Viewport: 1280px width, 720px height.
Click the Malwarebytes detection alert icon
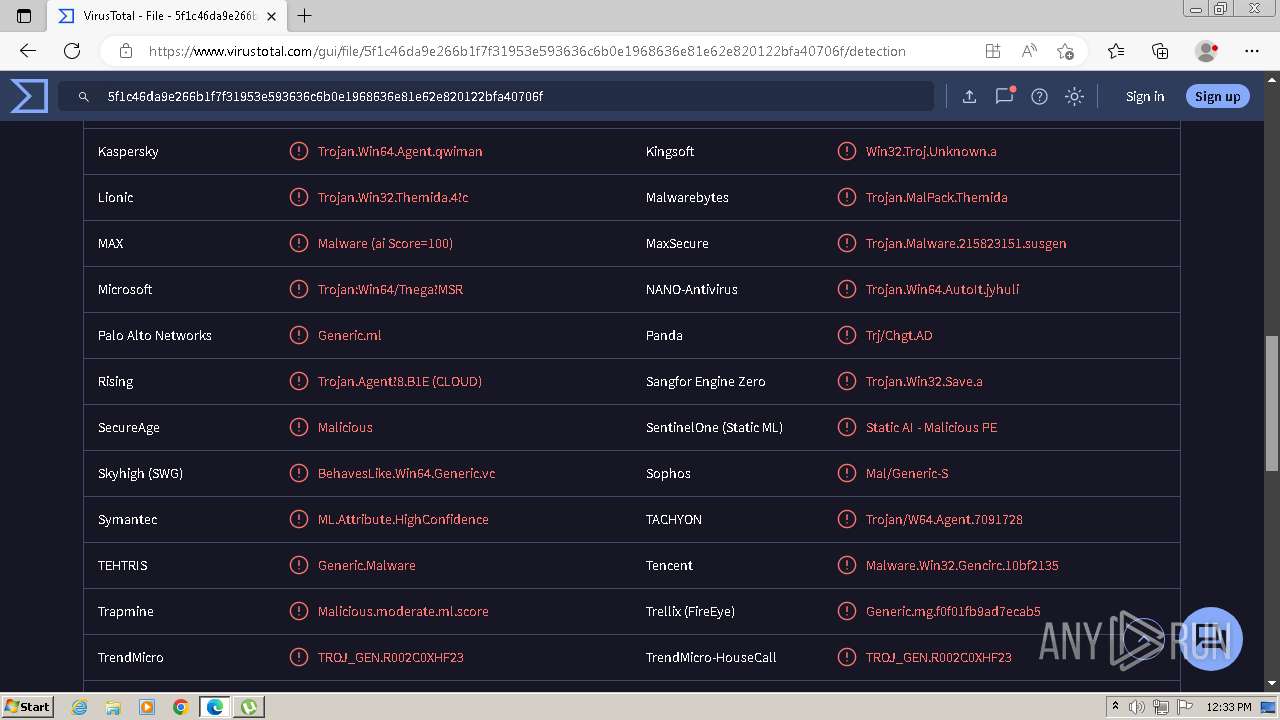[x=846, y=197]
